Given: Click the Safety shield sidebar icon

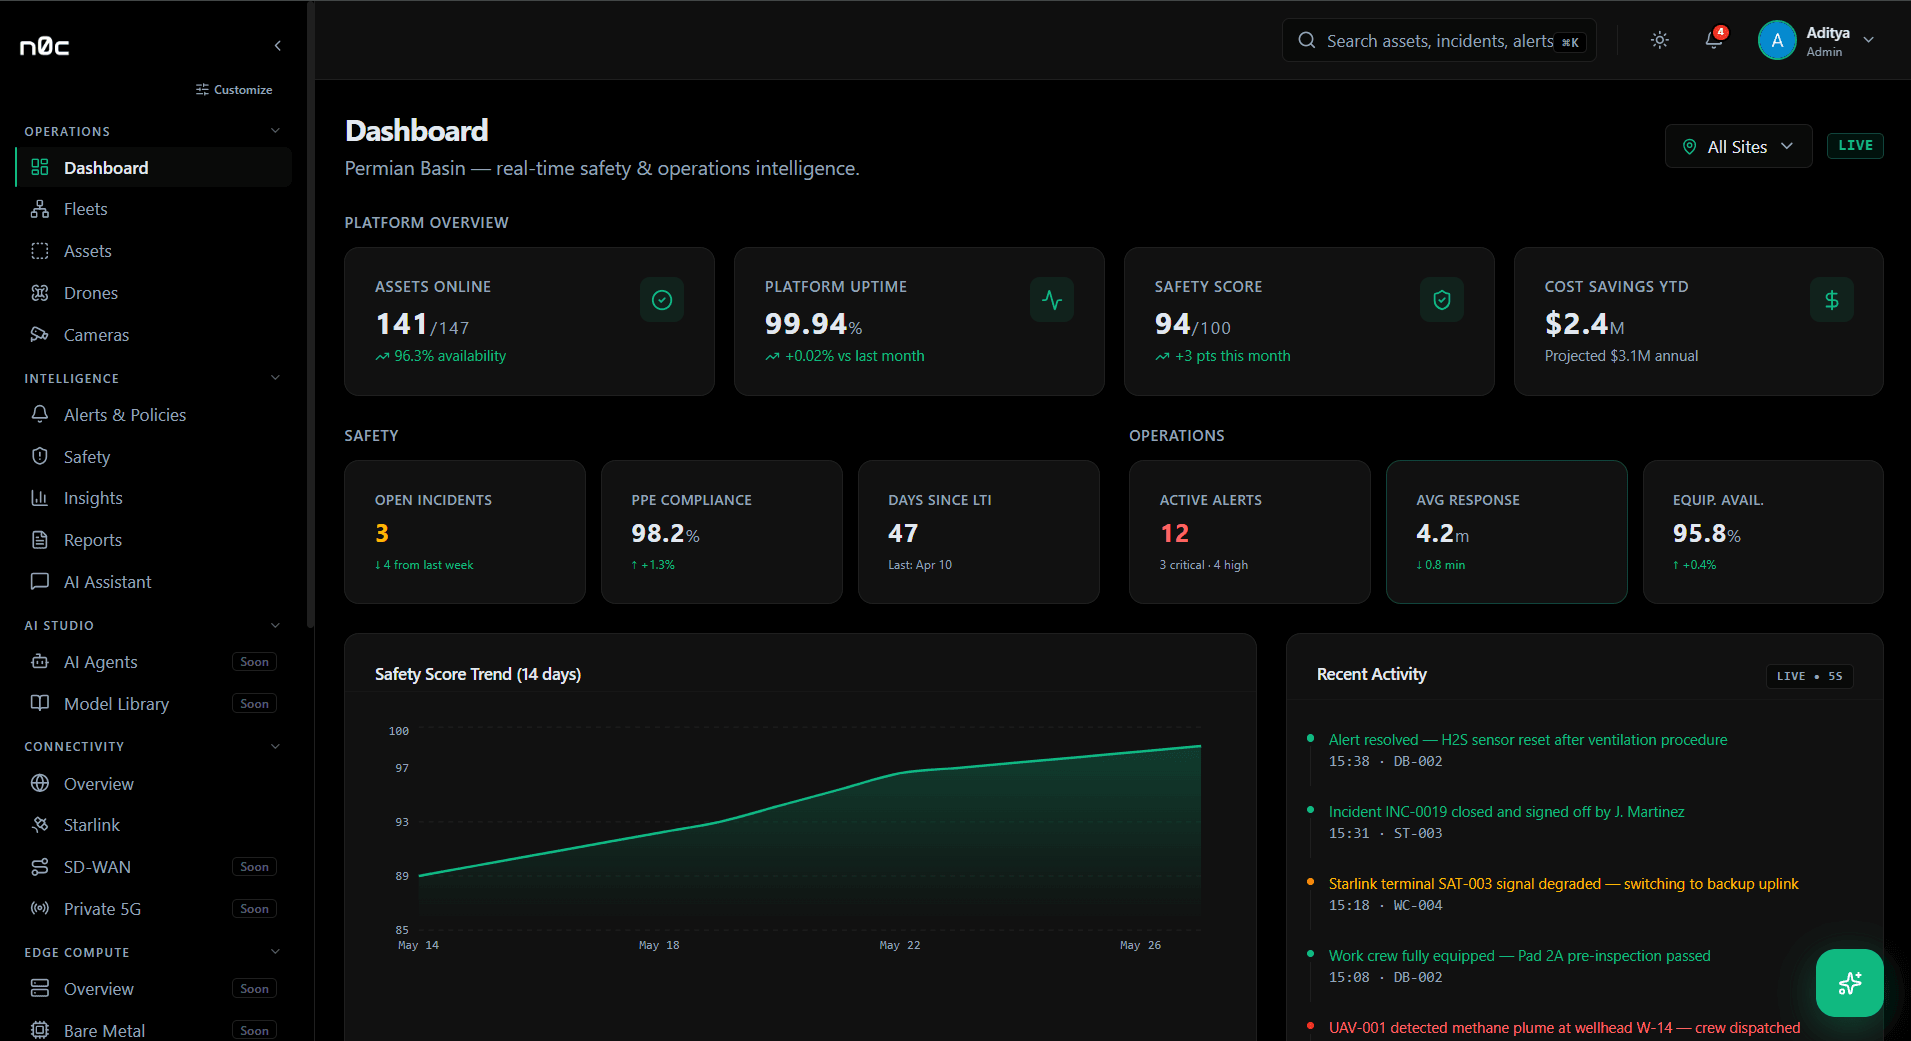Looking at the screenshot, I should tap(40, 456).
